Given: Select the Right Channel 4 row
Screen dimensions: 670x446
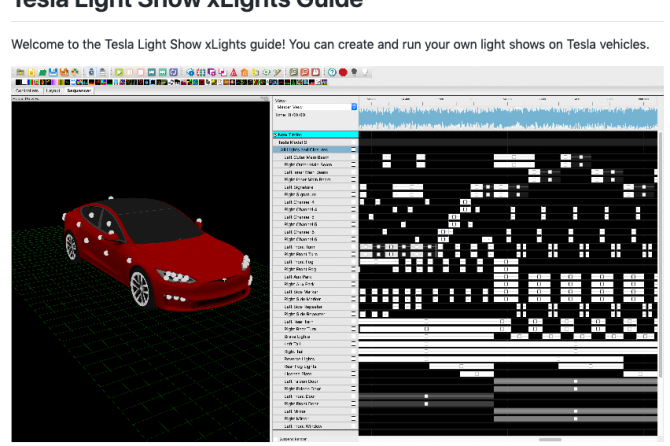Looking at the screenshot, I should point(315,209).
